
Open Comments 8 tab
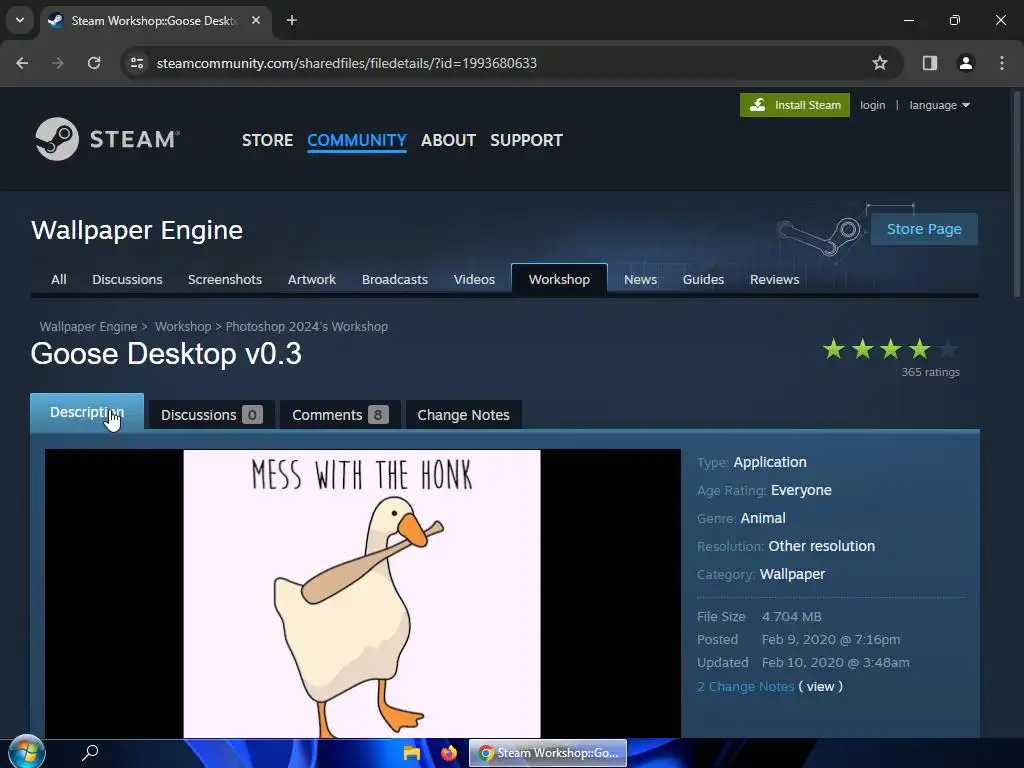(x=340, y=415)
